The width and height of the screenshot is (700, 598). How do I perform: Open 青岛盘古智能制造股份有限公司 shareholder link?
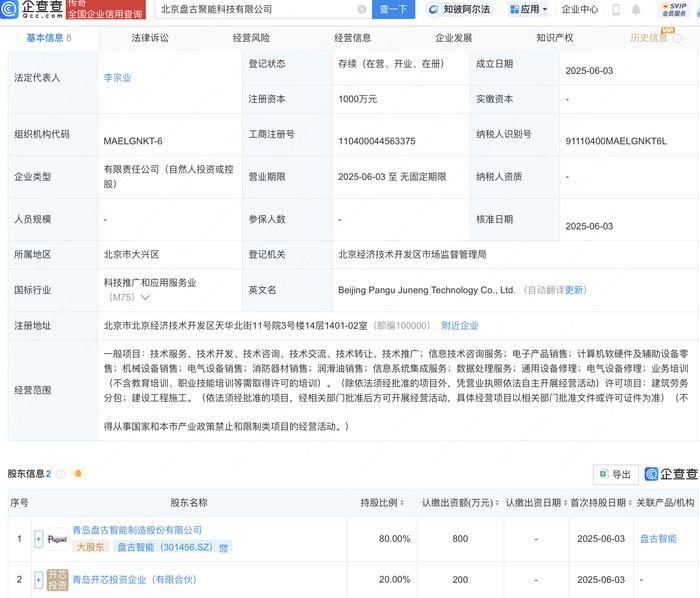(137, 530)
